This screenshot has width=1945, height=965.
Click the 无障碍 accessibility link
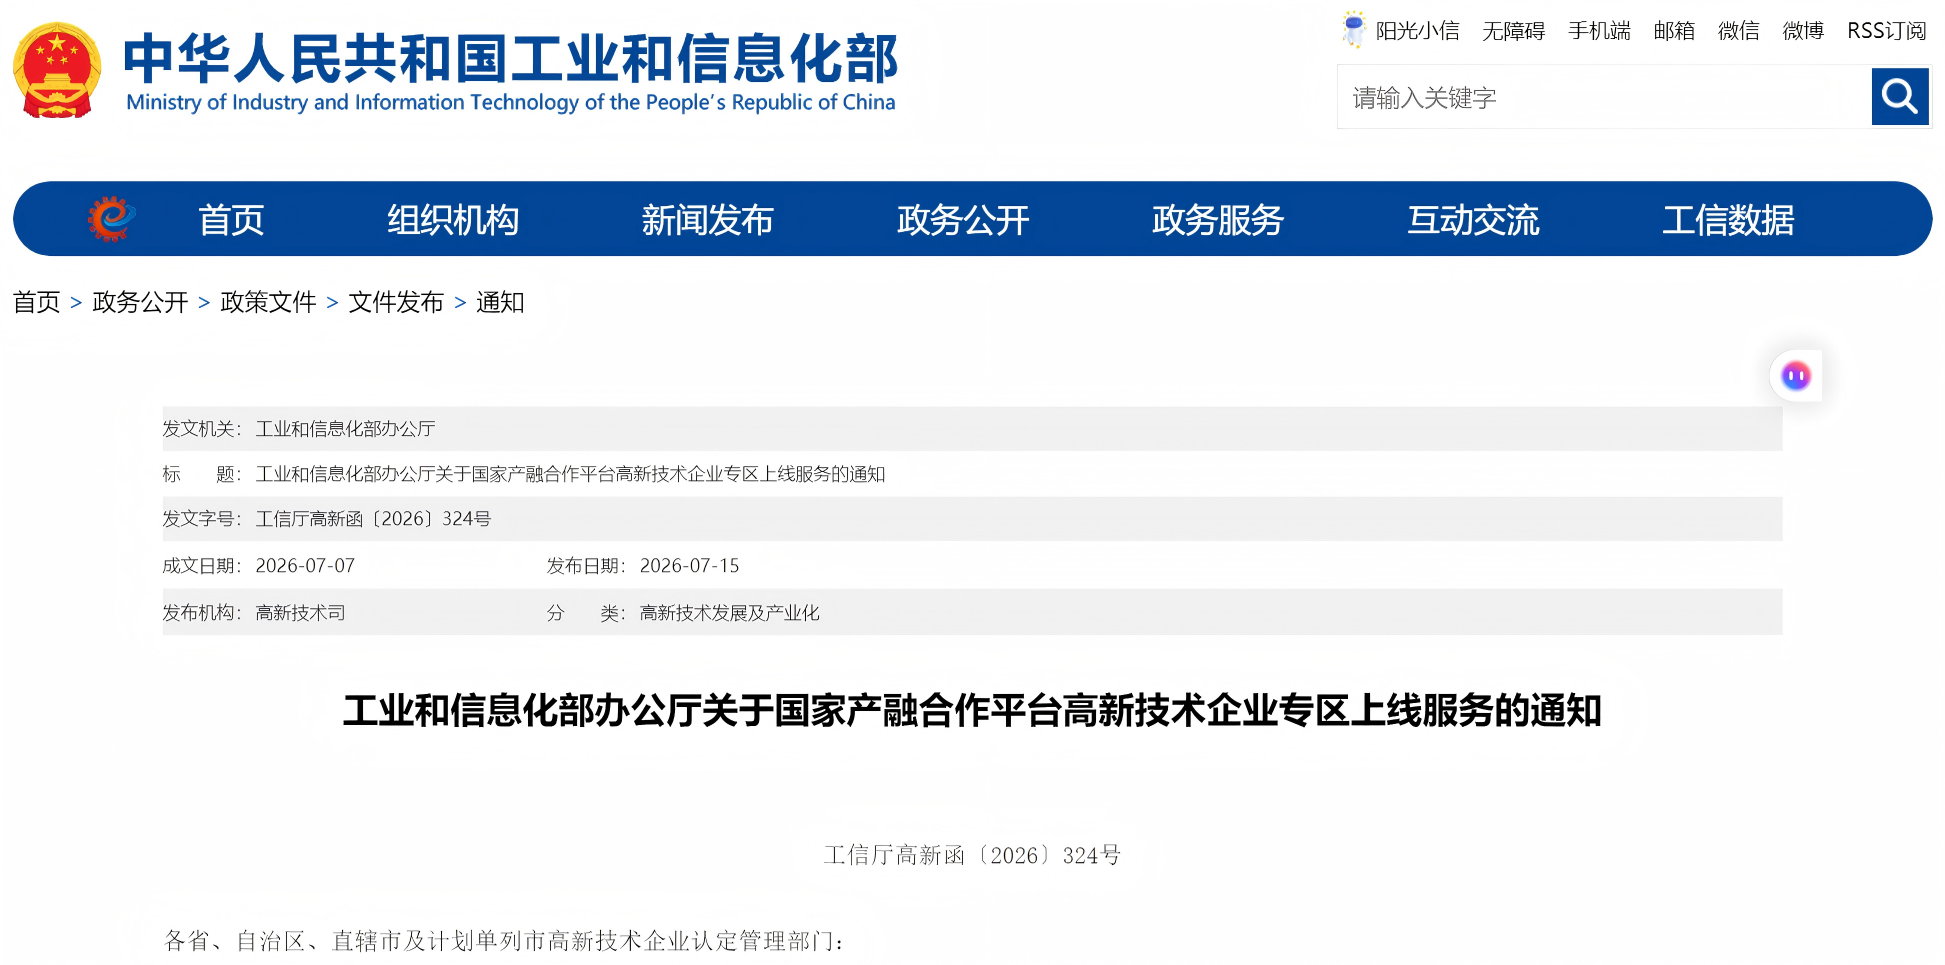[1513, 31]
